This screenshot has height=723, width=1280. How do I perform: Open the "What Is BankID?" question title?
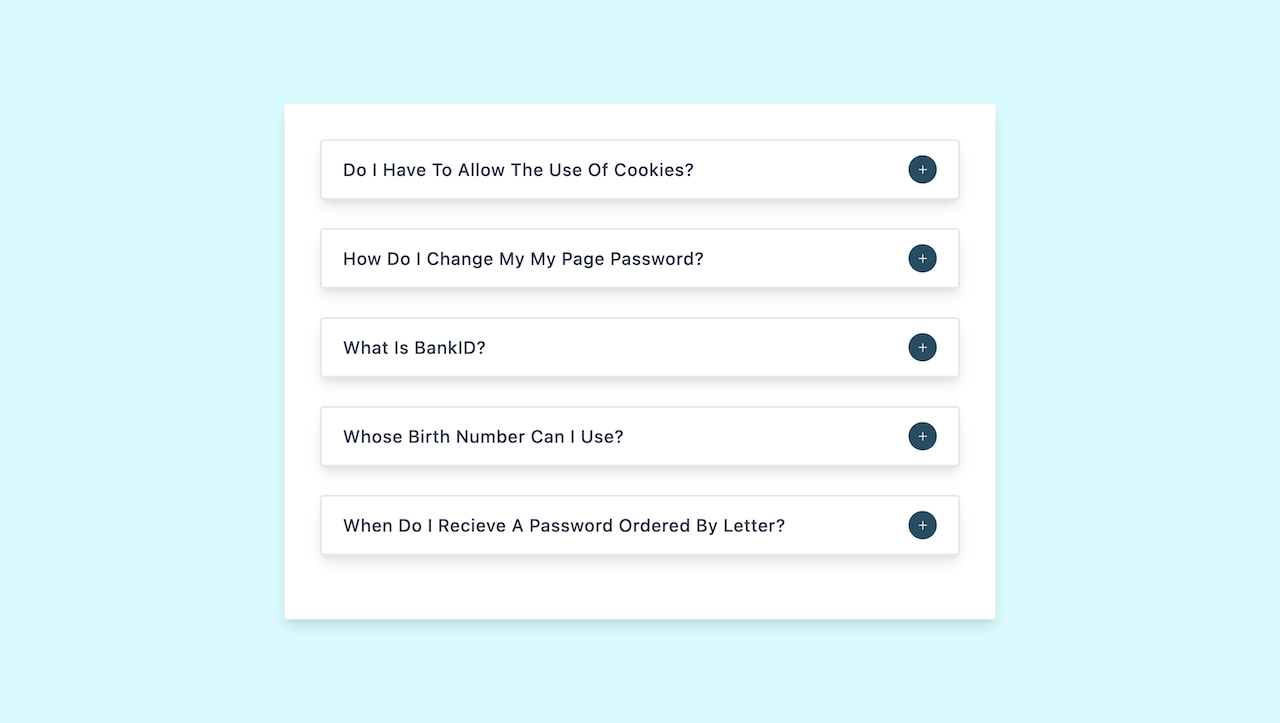[414, 348]
